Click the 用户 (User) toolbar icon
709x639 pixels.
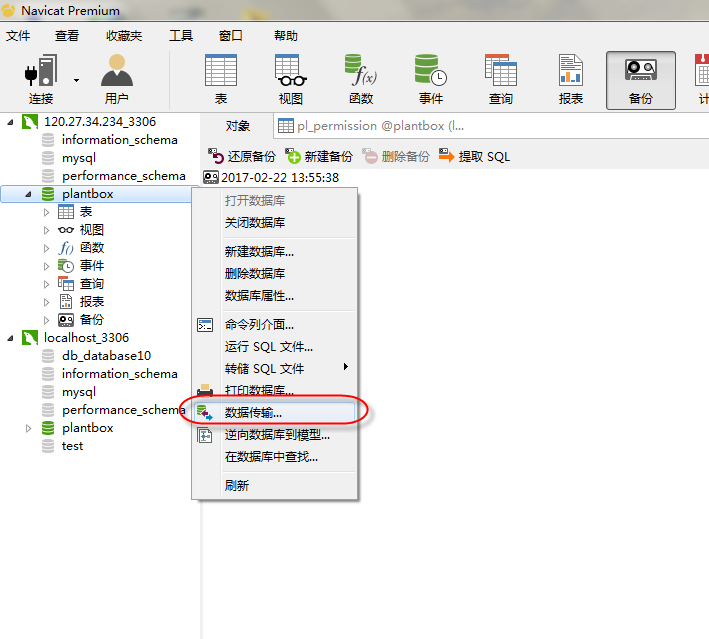click(117, 80)
